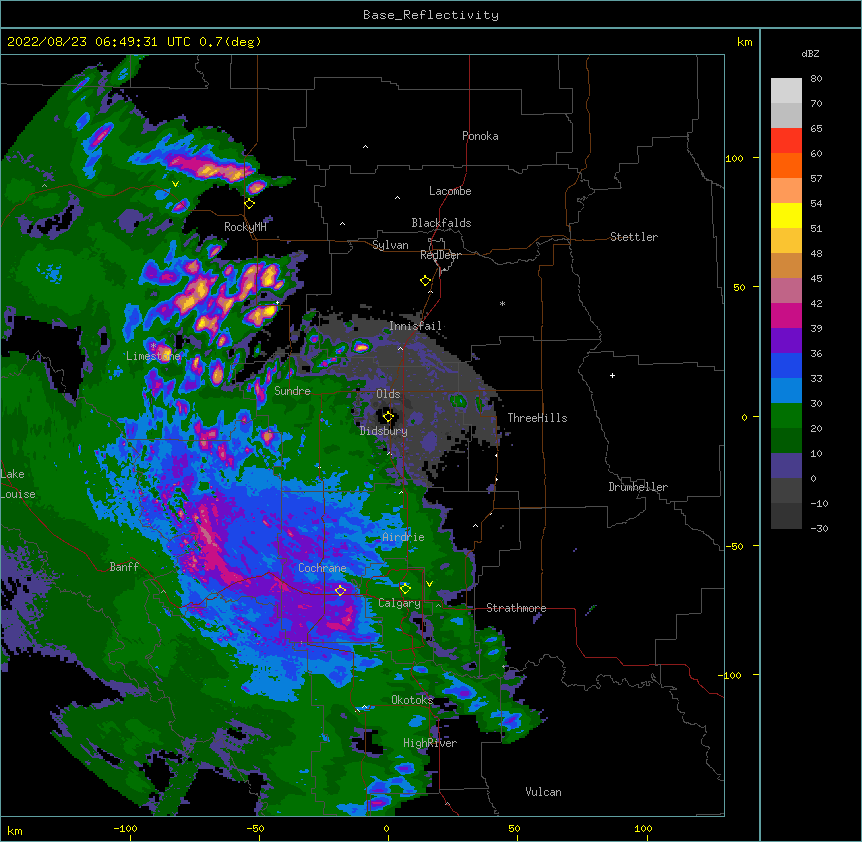Viewport: 862px width, 842px height.
Task: Click the ThreeHills town label
Action: [x=537, y=418]
